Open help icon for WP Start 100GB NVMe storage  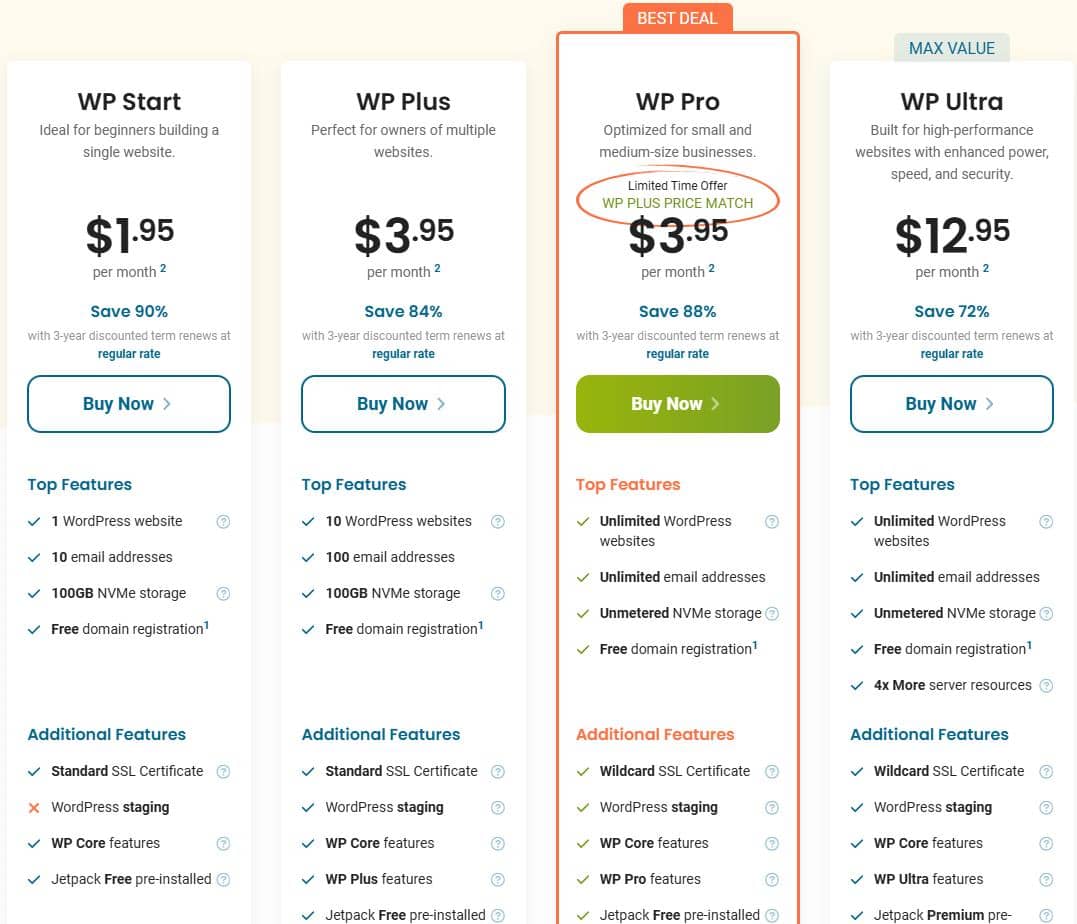tap(224, 594)
